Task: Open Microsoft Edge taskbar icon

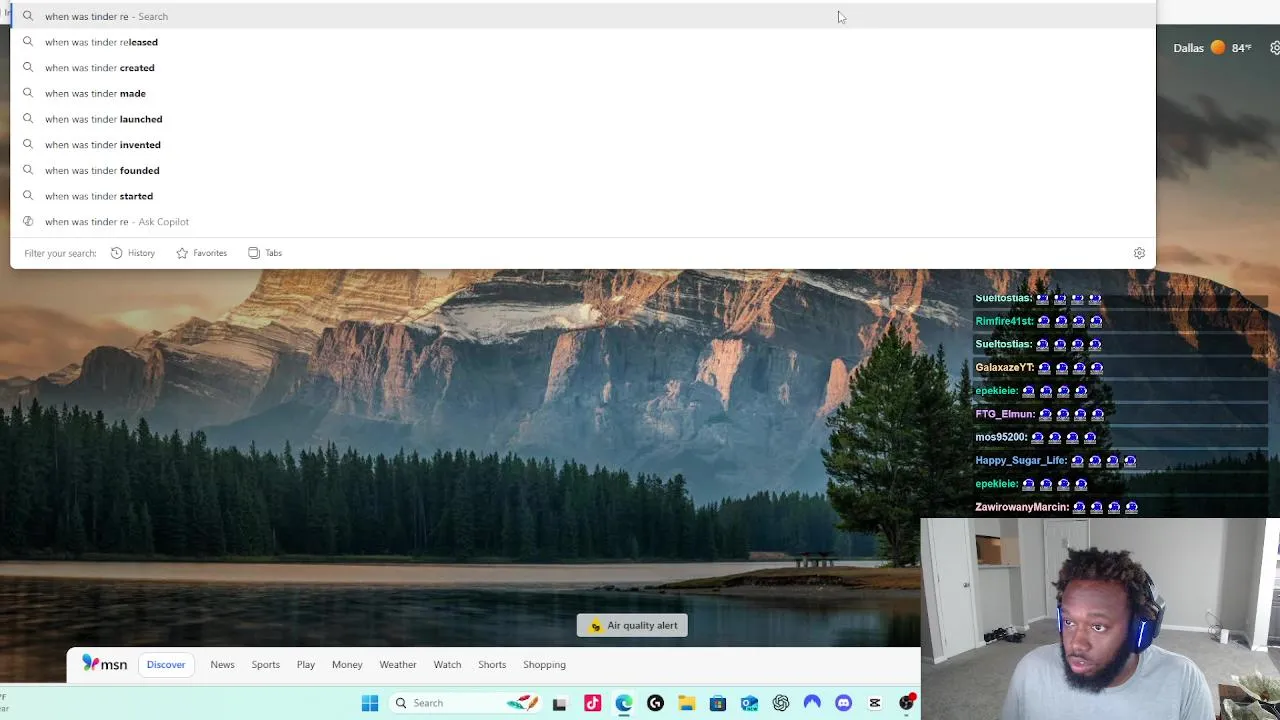Action: 624,703
